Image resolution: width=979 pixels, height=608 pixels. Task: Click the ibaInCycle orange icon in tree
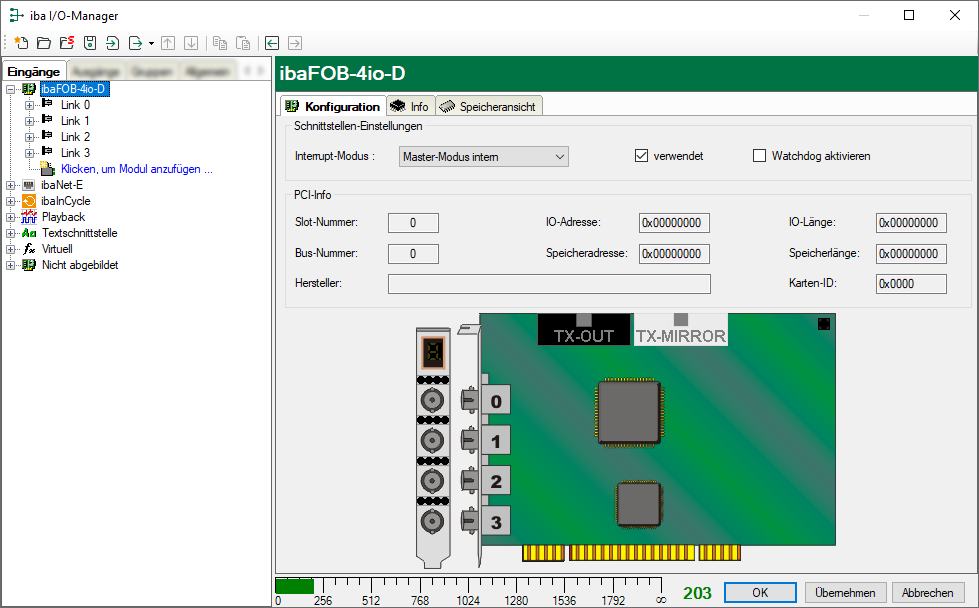pyautogui.click(x=29, y=201)
